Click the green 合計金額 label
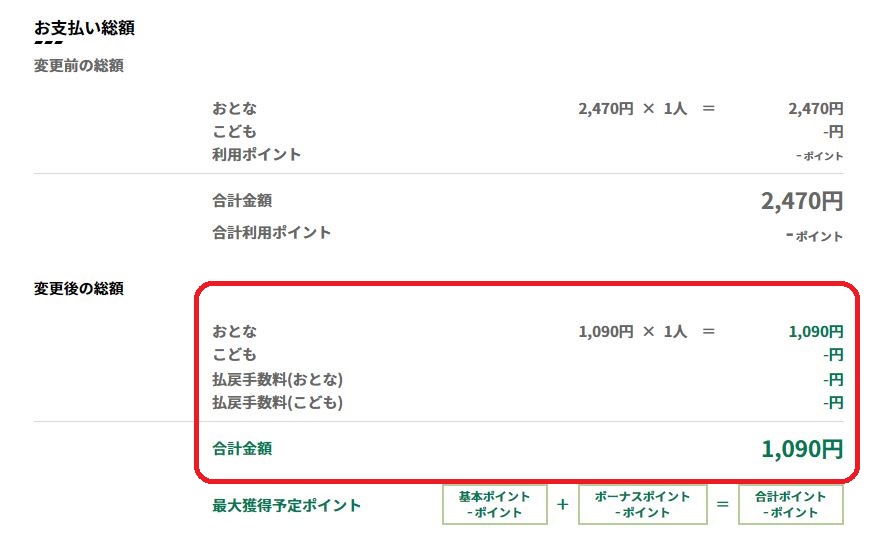 point(242,449)
